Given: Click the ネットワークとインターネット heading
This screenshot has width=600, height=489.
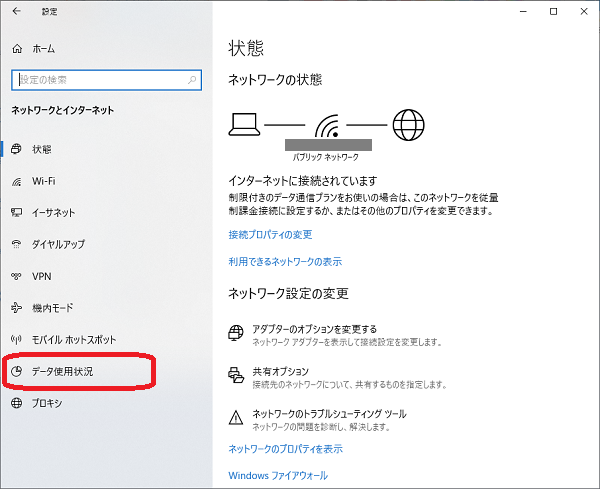Looking at the screenshot, I should point(63,111).
